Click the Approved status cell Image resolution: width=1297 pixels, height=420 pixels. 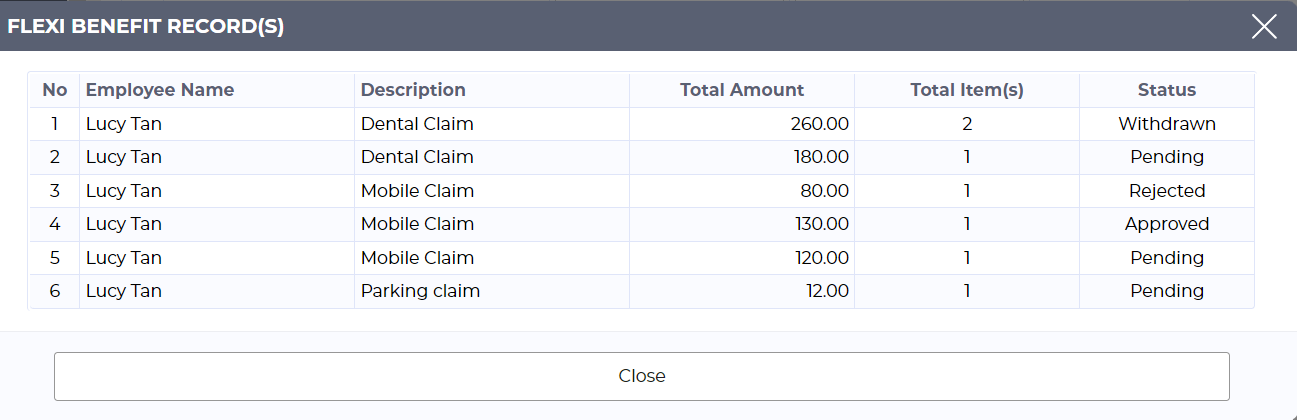coord(1166,224)
